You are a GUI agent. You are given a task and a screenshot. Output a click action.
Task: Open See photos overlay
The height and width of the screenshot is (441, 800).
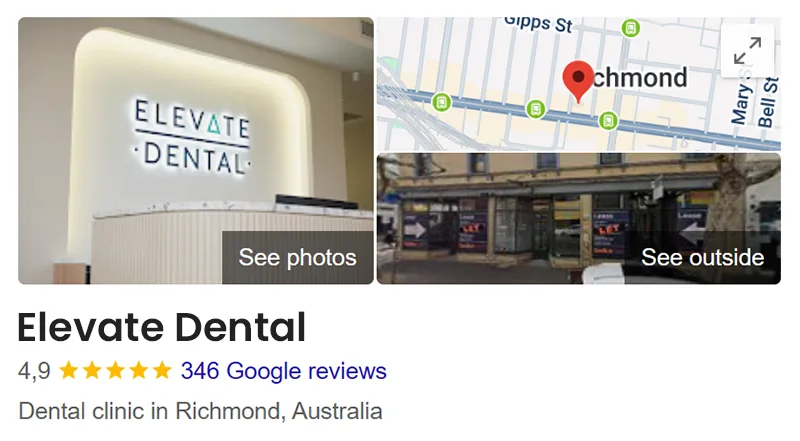pos(297,257)
